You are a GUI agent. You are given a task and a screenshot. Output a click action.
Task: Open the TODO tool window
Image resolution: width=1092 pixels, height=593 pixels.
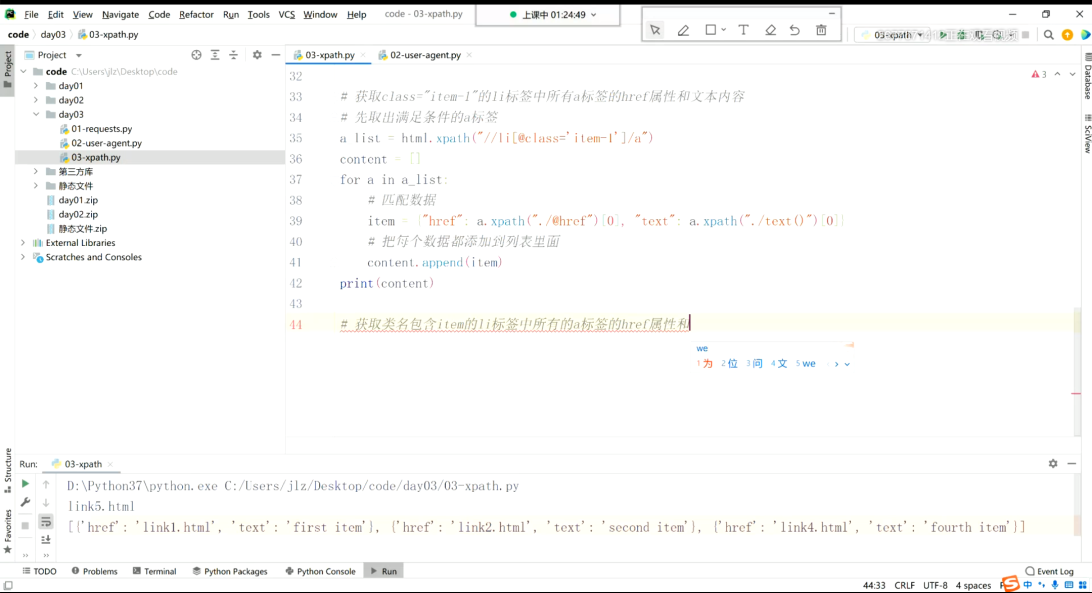[x=39, y=571]
